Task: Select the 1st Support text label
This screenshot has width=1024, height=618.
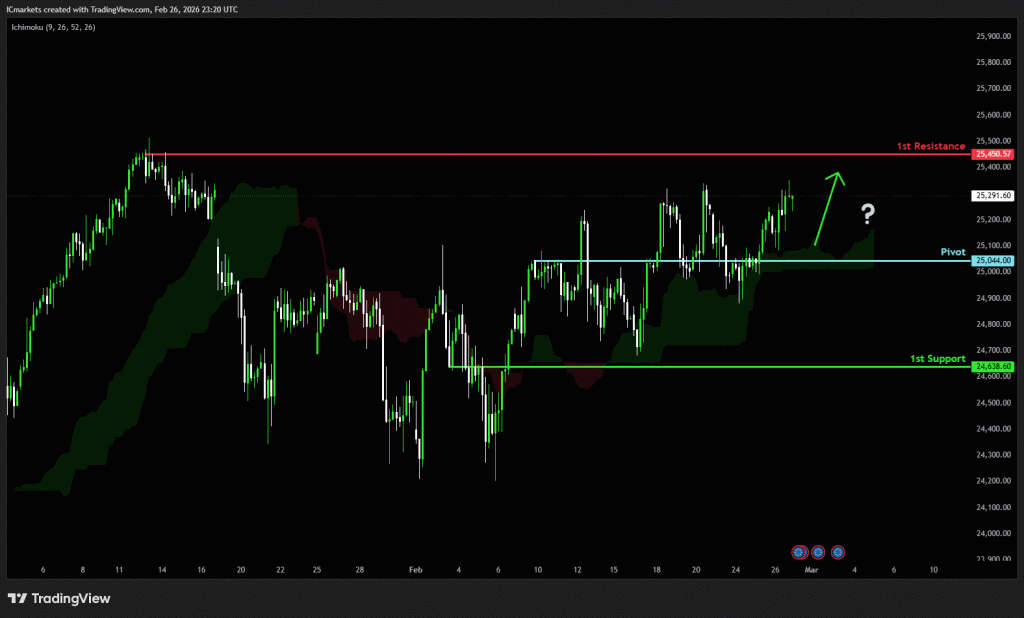Action: [937, 358]
